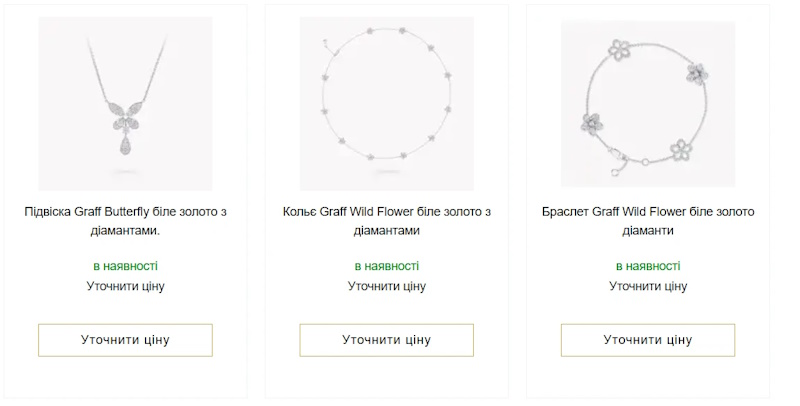Click the green в наявності label under the necklace

pos(386,266)
